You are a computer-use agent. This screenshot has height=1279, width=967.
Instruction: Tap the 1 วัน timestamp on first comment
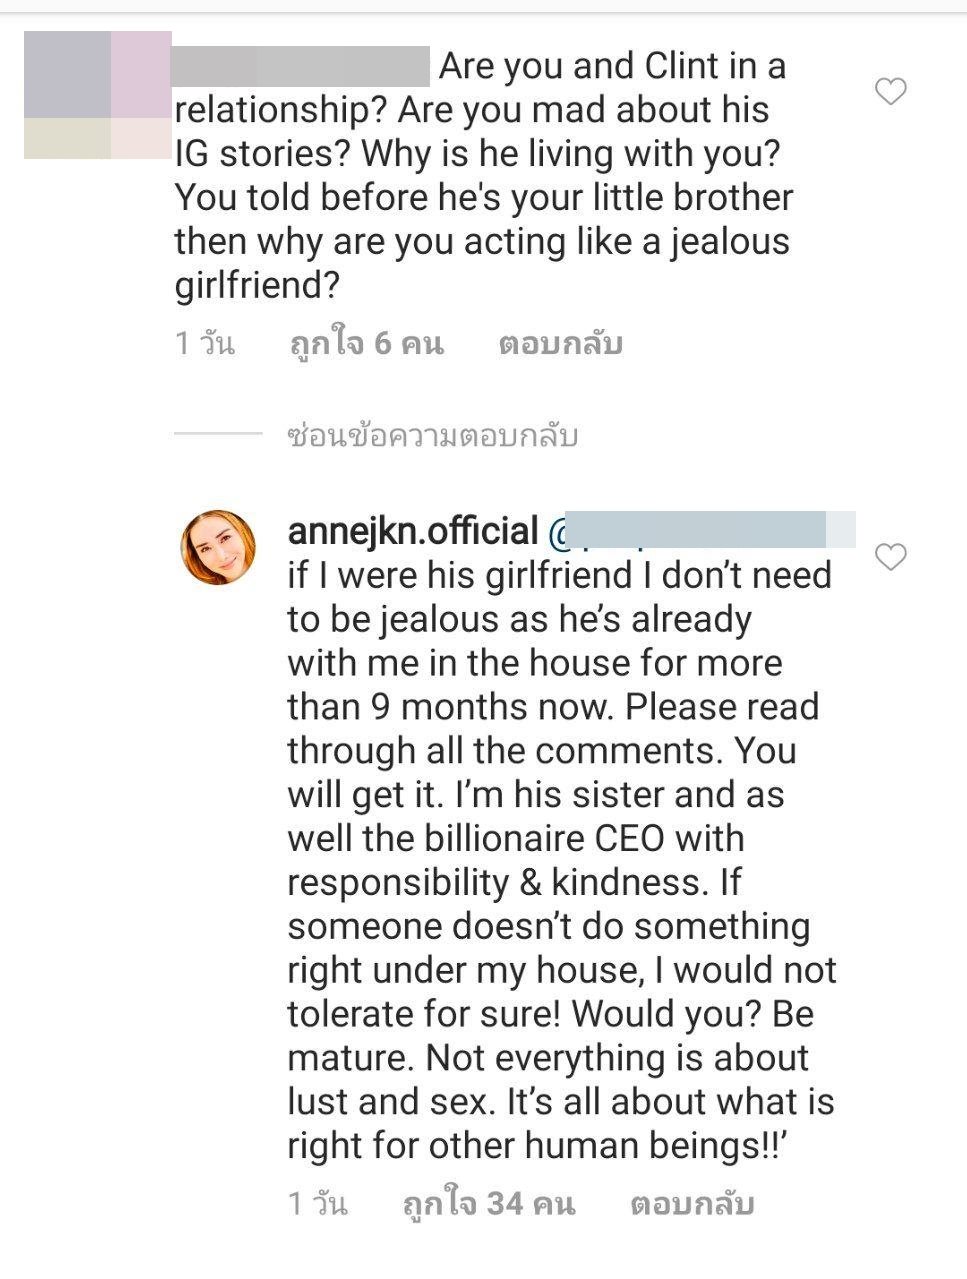pos(205,344)
